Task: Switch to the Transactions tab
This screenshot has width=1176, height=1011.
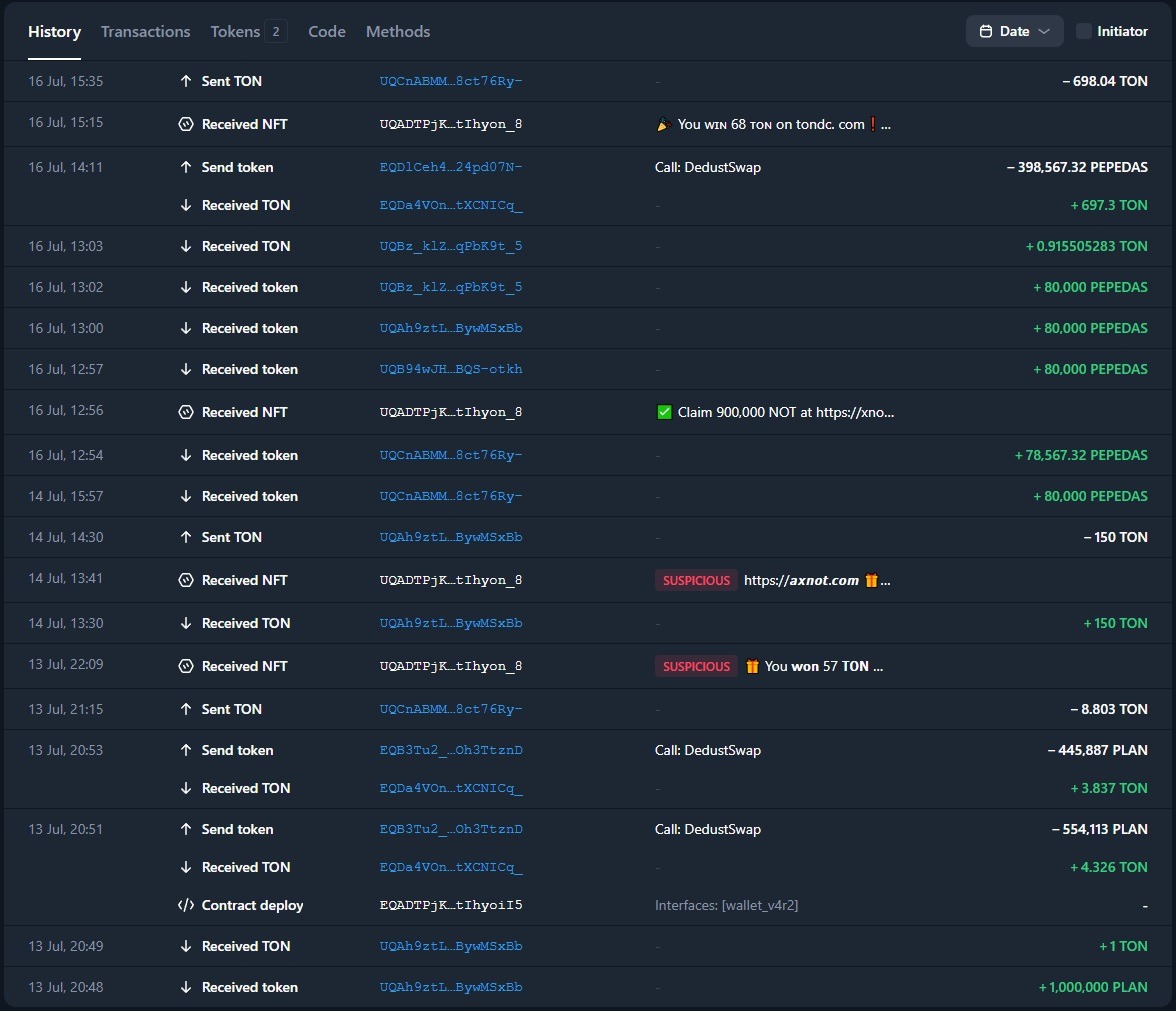Action: (146, 32)
